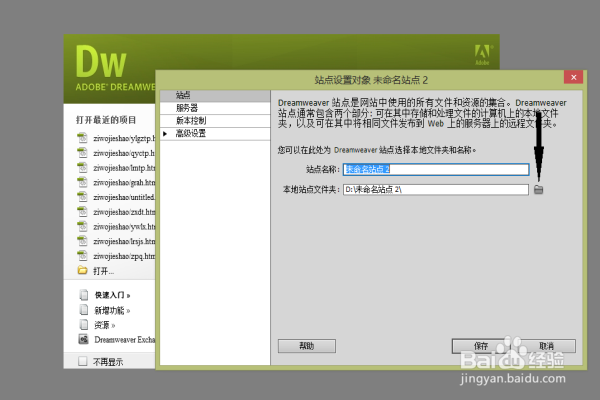
Task: Open recent file ziwojieshao/zpq
Action: pos(124,256)
